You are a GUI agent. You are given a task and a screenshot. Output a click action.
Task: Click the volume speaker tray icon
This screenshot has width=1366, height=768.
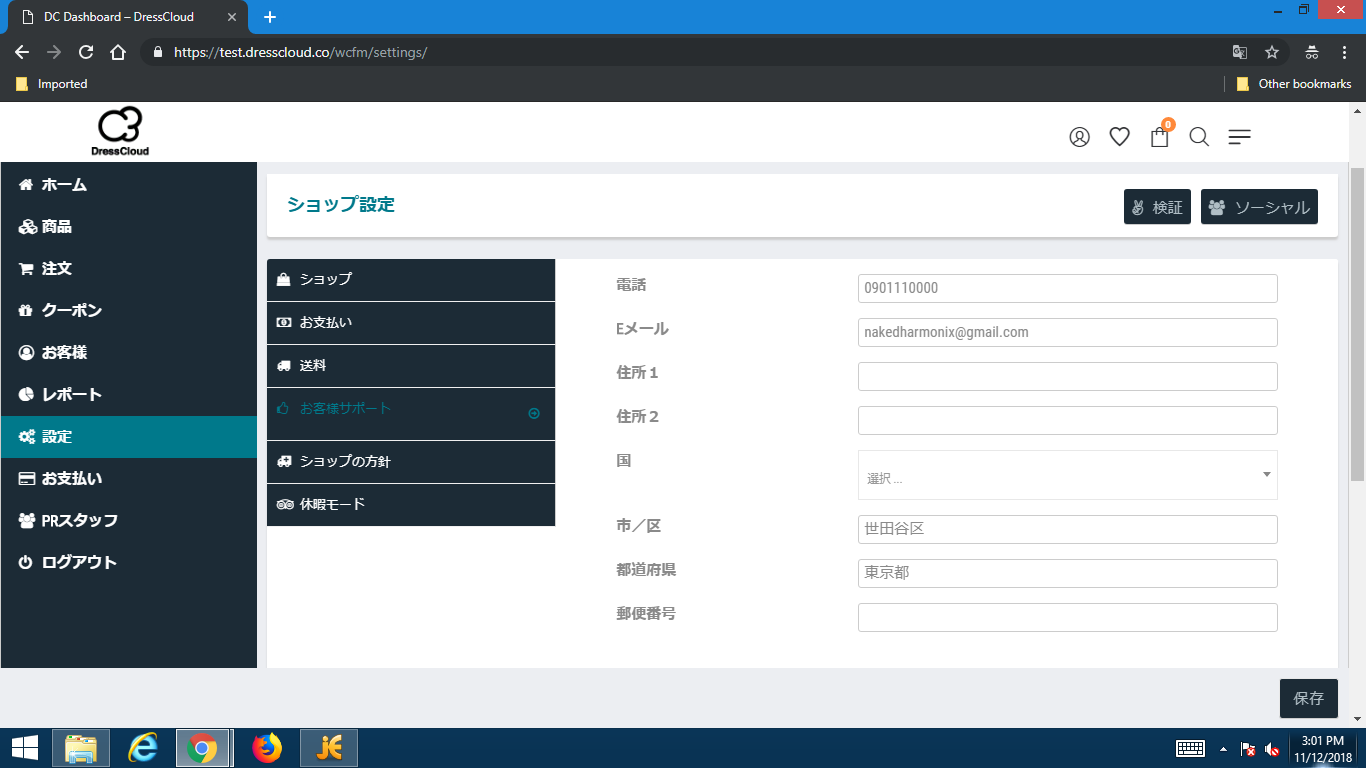click(1272, 749)
